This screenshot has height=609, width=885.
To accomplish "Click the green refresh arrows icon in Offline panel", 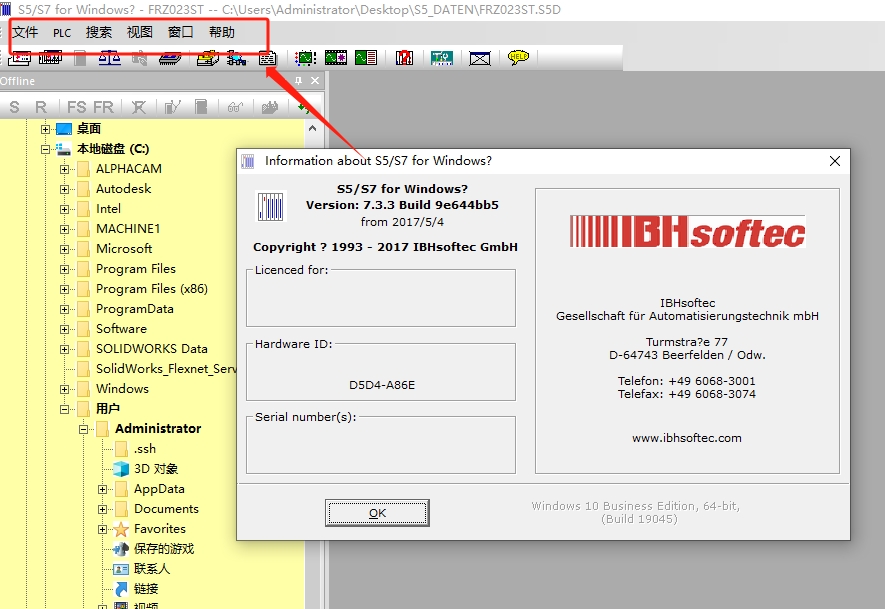I will tap(303, 107).
